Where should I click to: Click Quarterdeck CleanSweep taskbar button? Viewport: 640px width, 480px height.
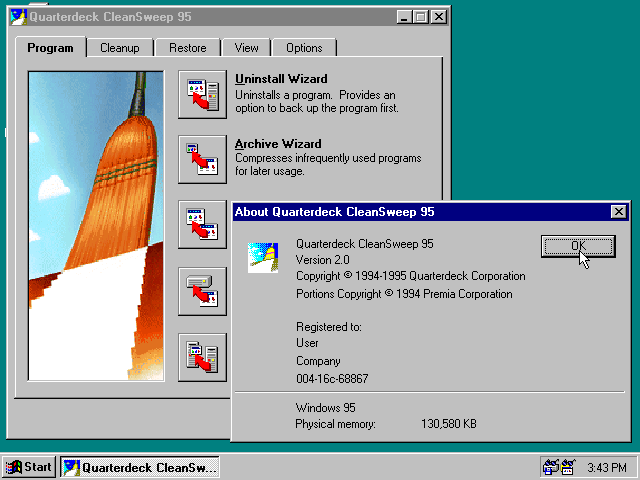pyautogui.click(x=140, y=467)
